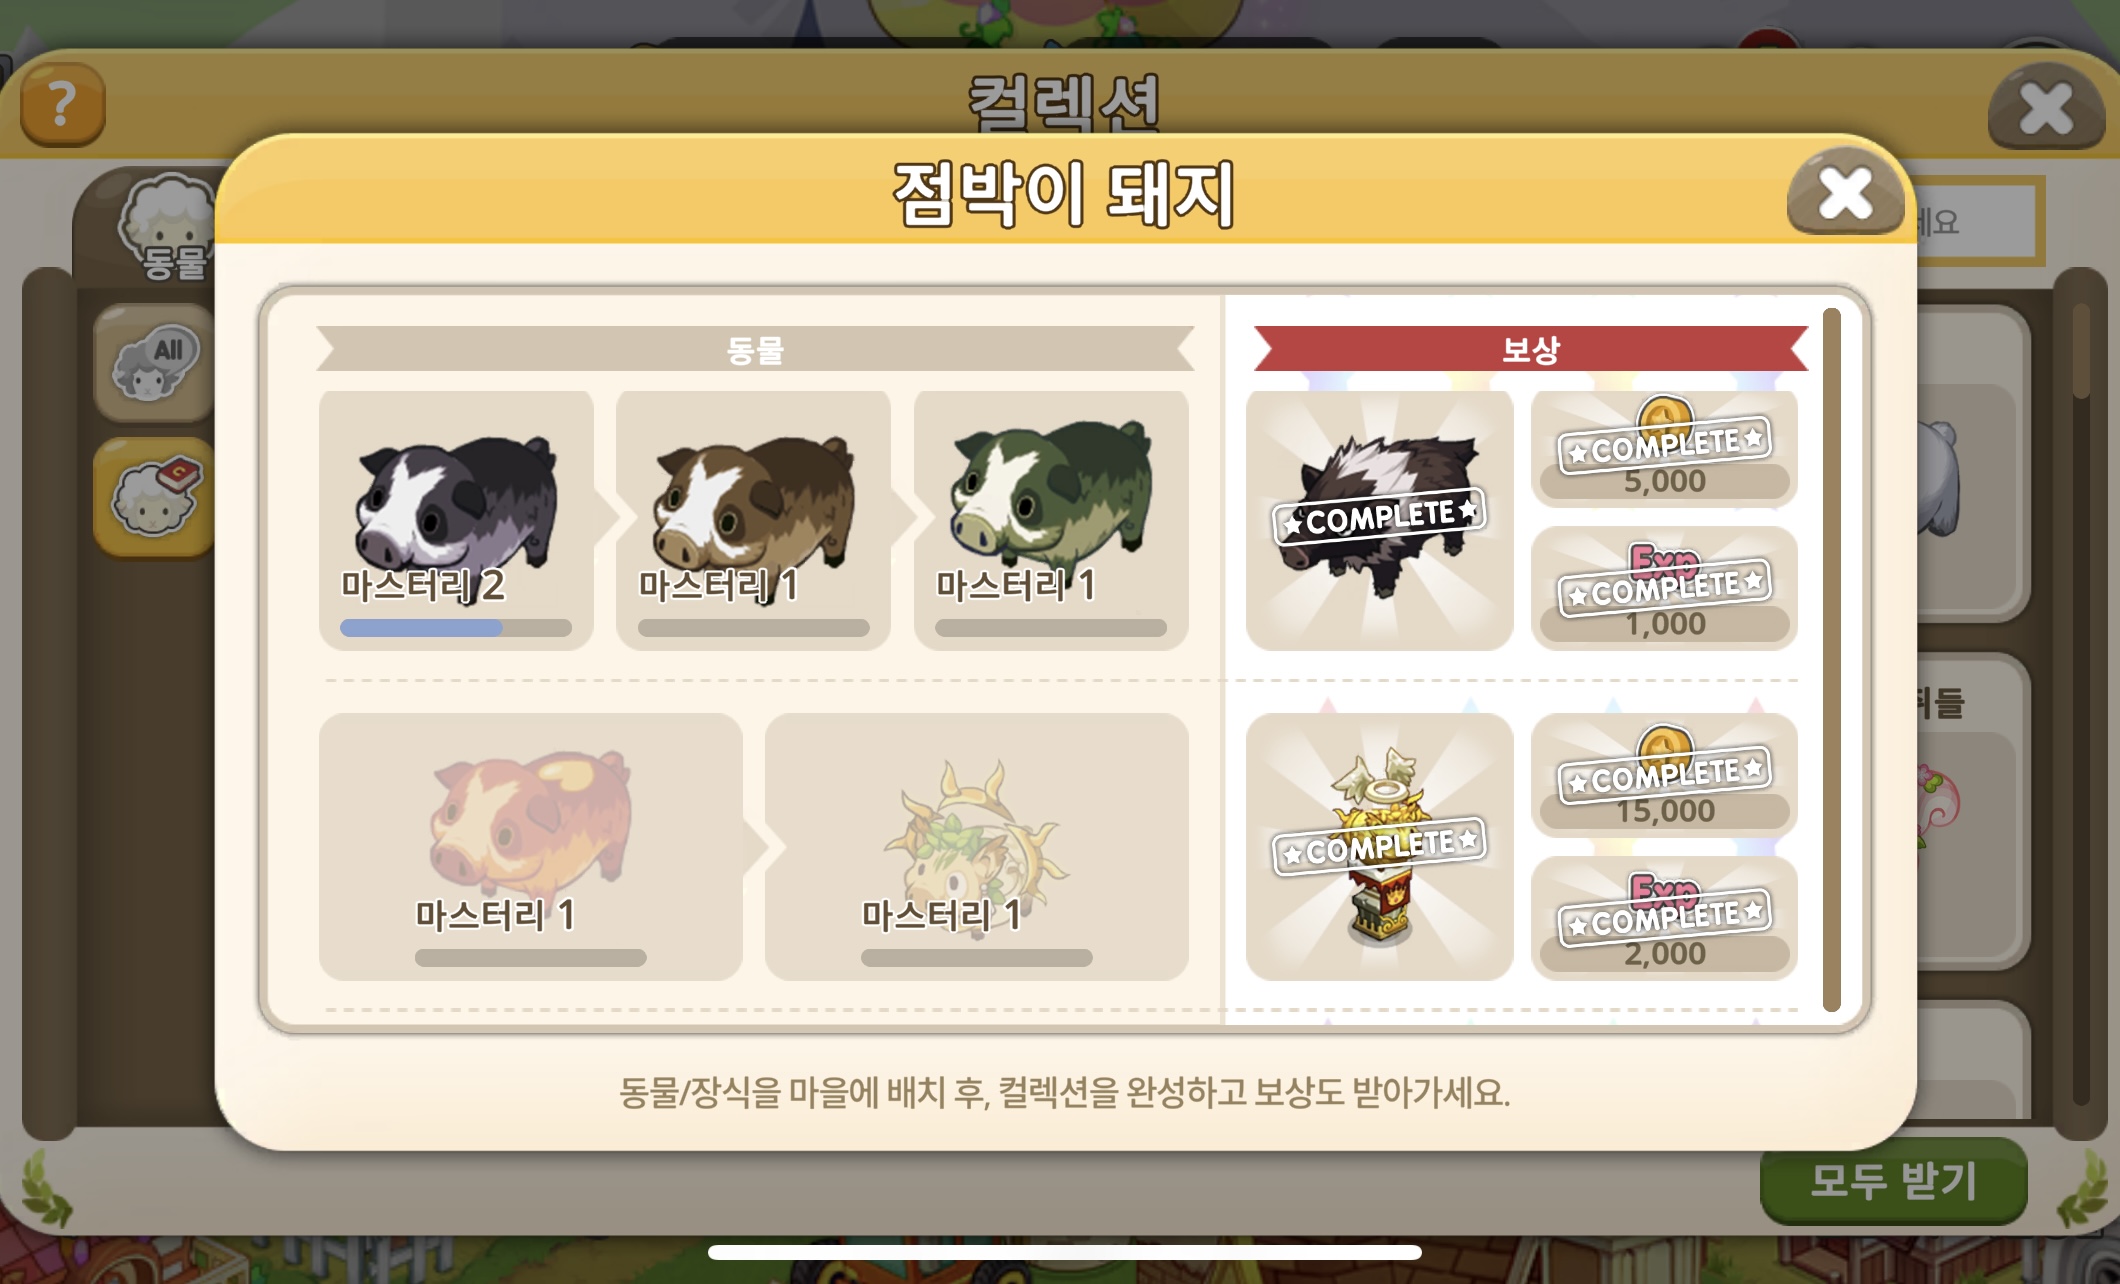Tap the 5,000 coin reward

(1664, 448)
